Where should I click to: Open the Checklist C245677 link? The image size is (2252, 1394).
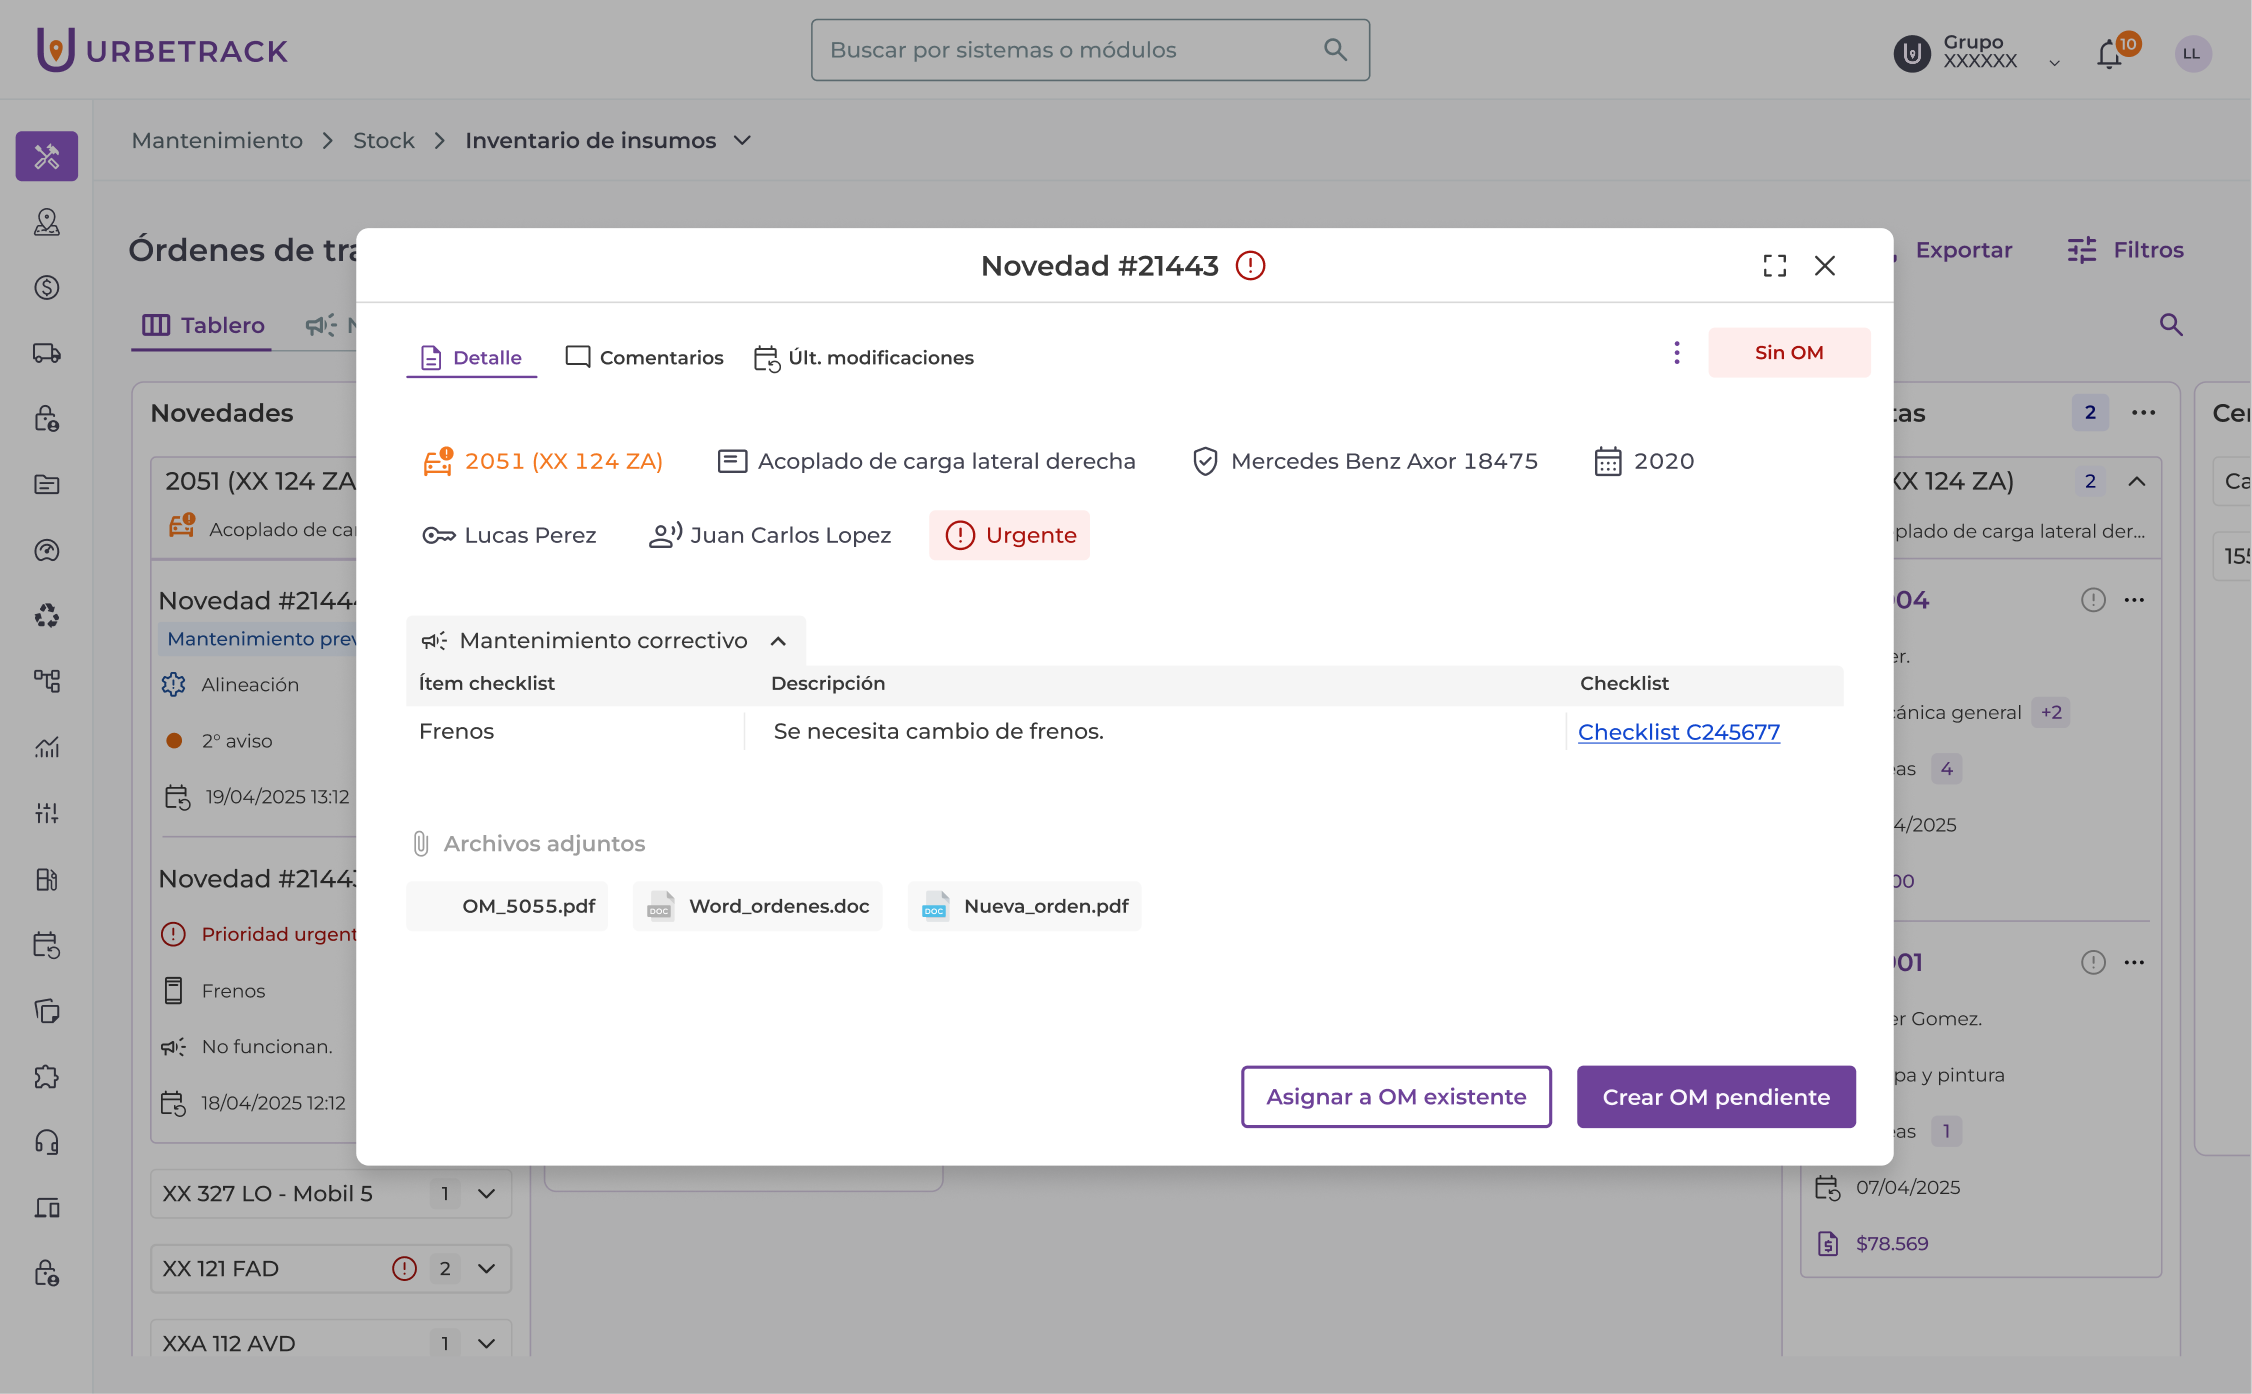[x=1678, y=732]
